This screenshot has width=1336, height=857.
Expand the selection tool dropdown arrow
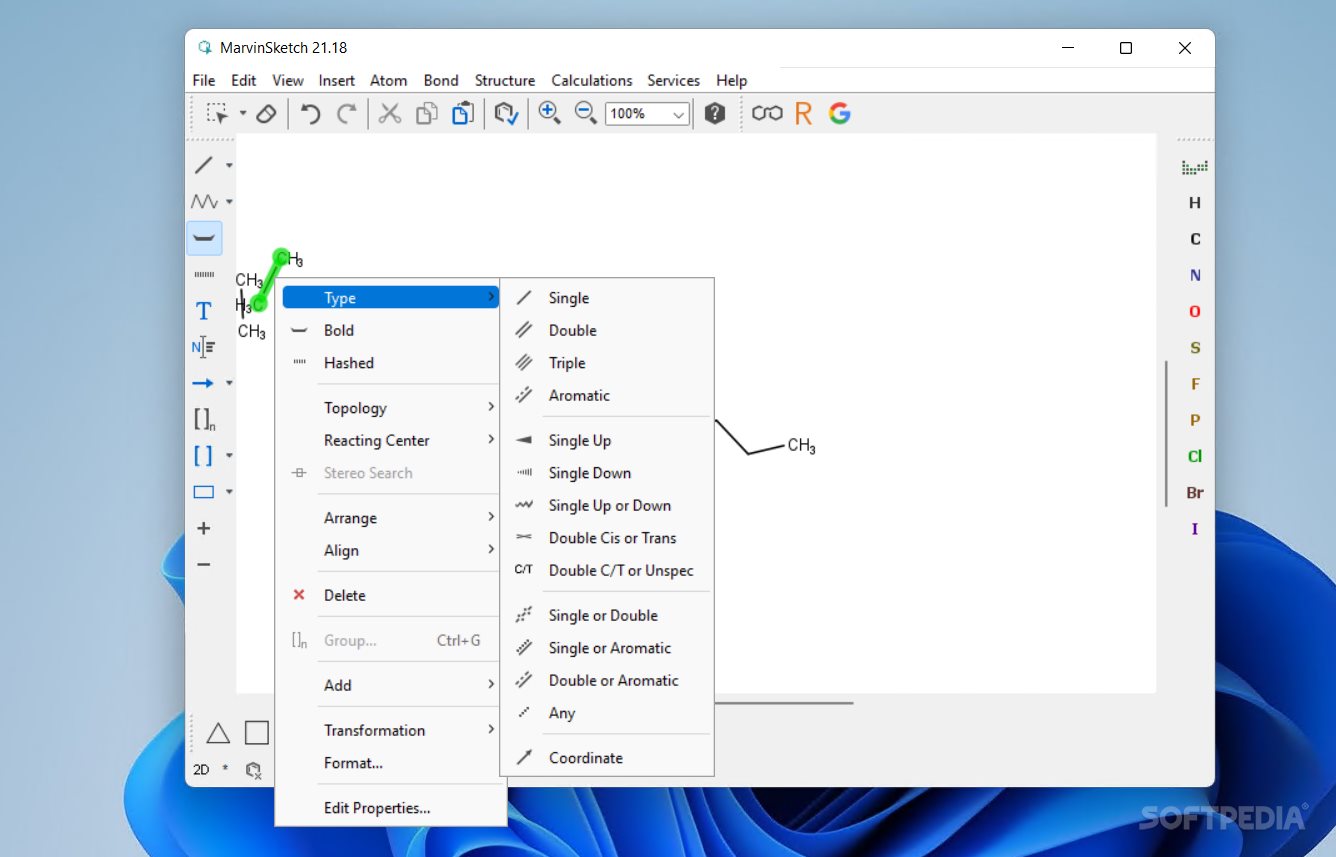242,114
